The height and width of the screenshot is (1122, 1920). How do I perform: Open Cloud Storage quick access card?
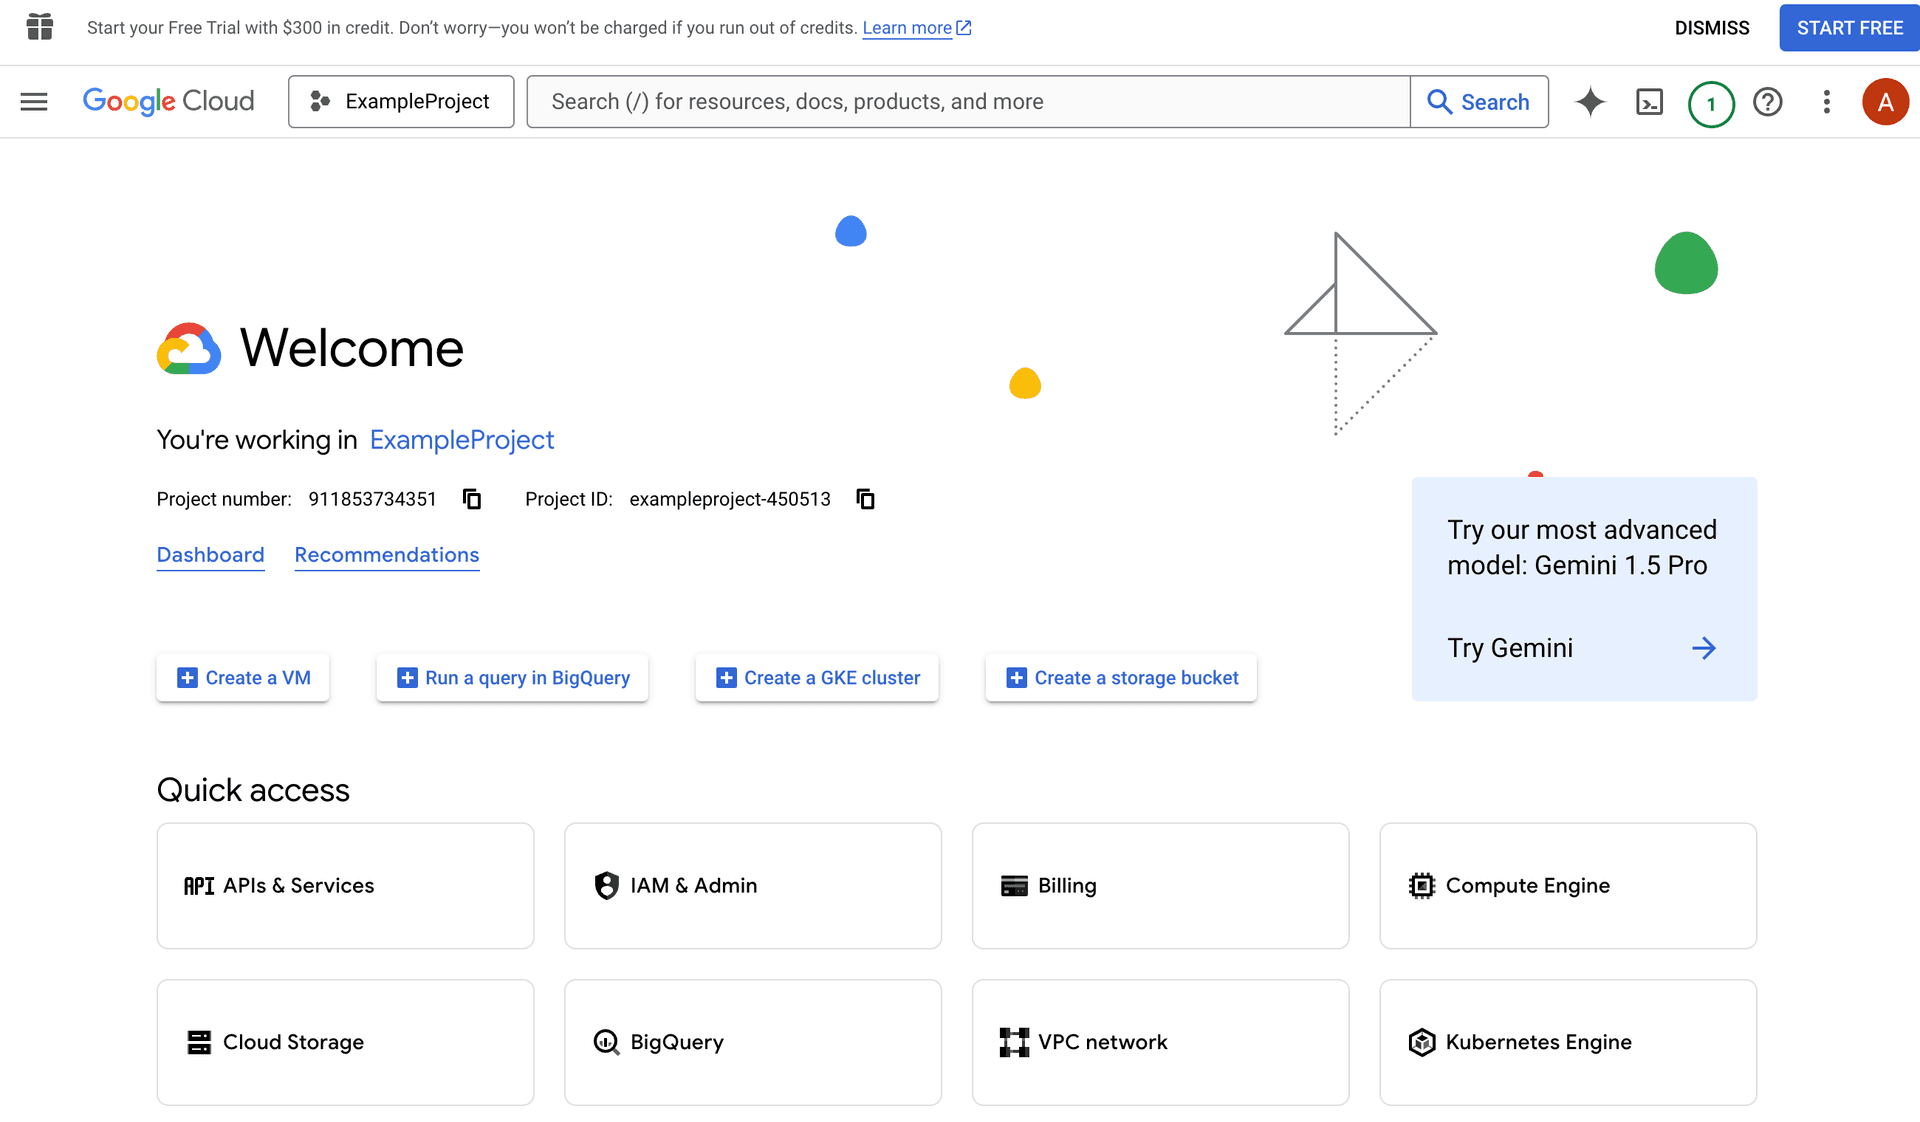[345, 1042]
